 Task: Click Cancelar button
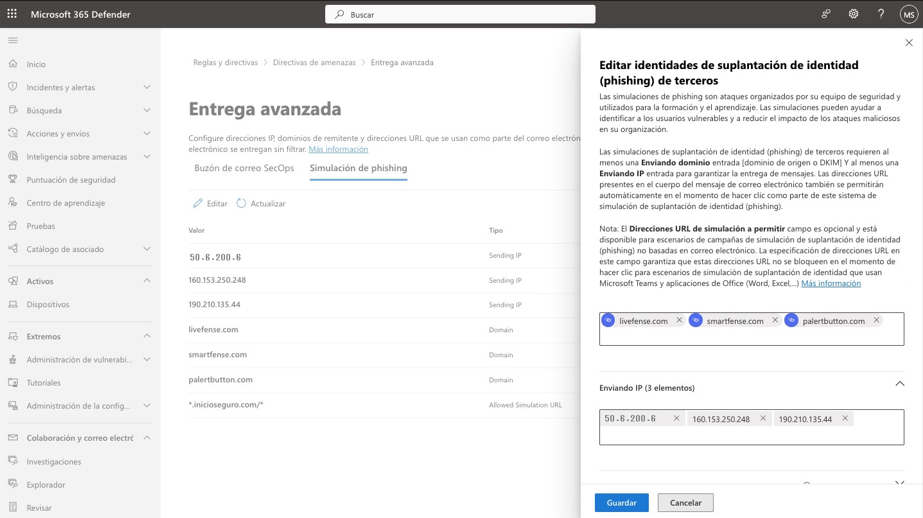point(685,503)
